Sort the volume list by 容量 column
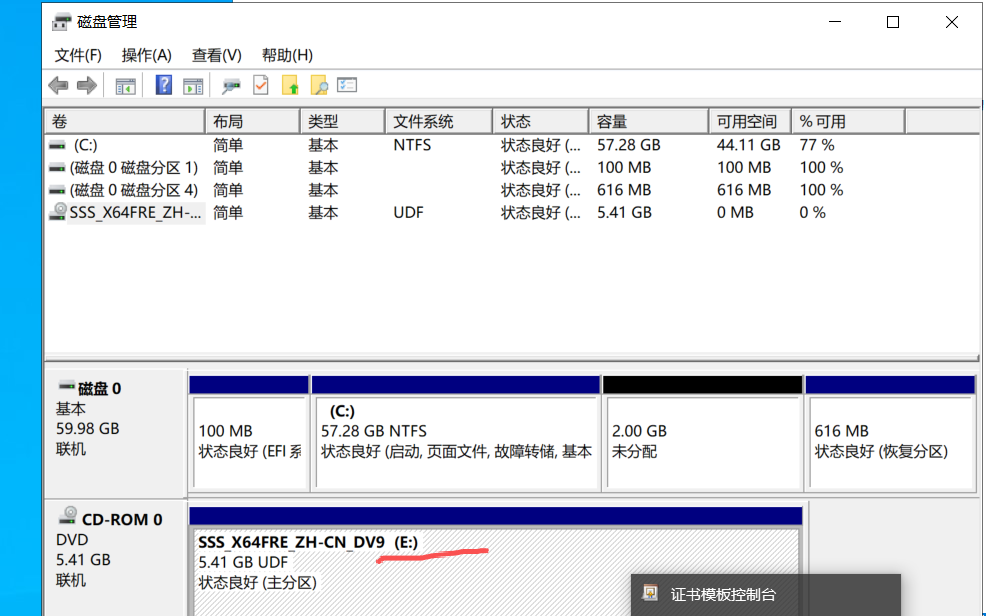The height and width of the screenshot is (616, 1004). (x=648, y=121)
